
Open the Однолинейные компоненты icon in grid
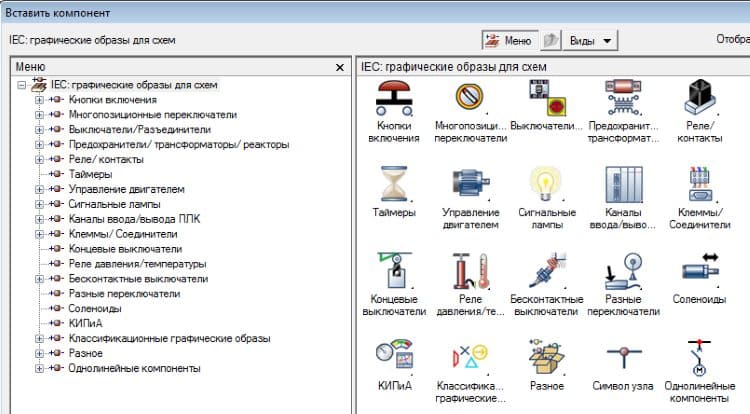[699, 358]
